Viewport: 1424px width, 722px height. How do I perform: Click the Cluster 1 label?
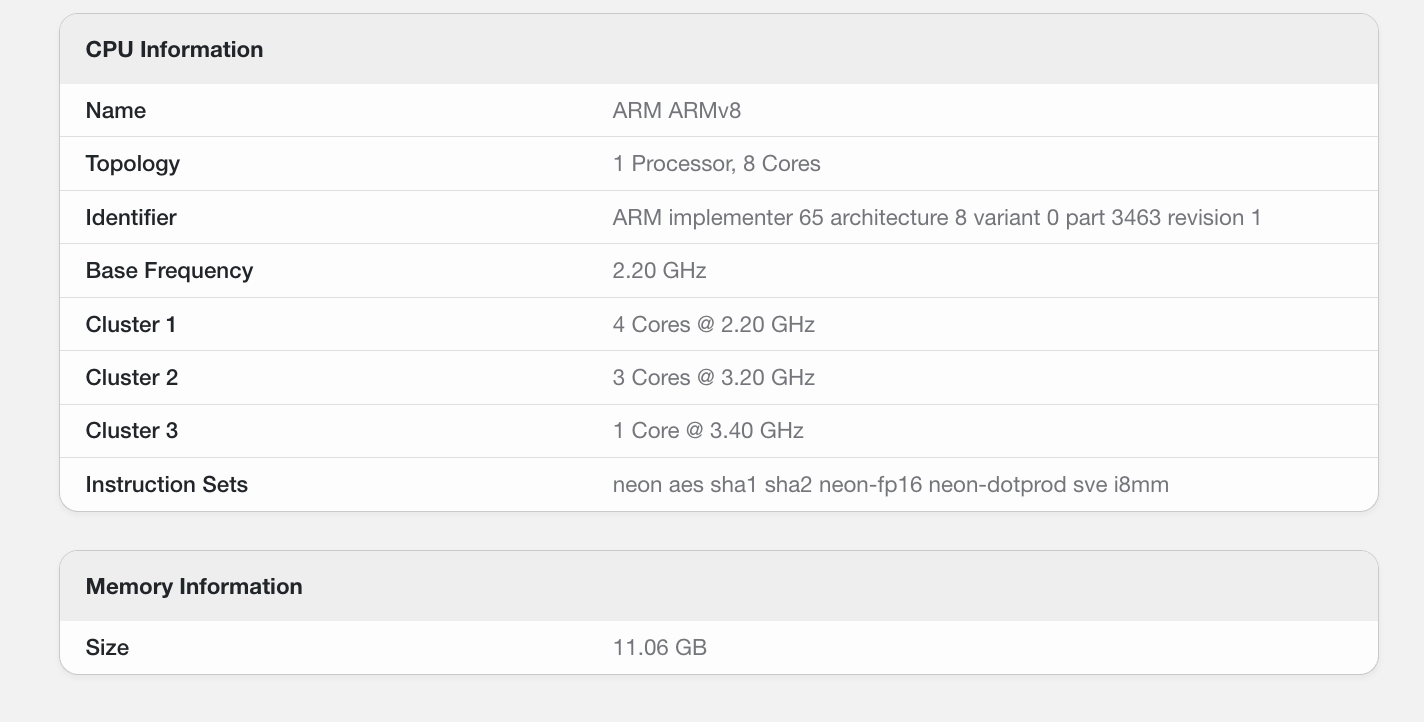[131, 325]
